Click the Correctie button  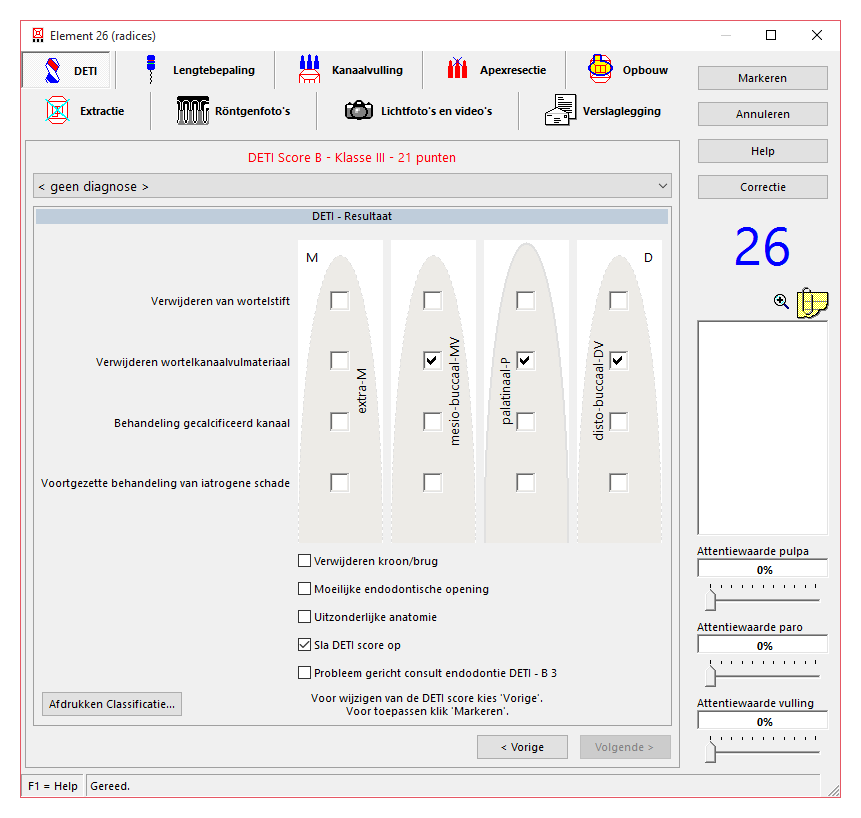tap(762, 187)
